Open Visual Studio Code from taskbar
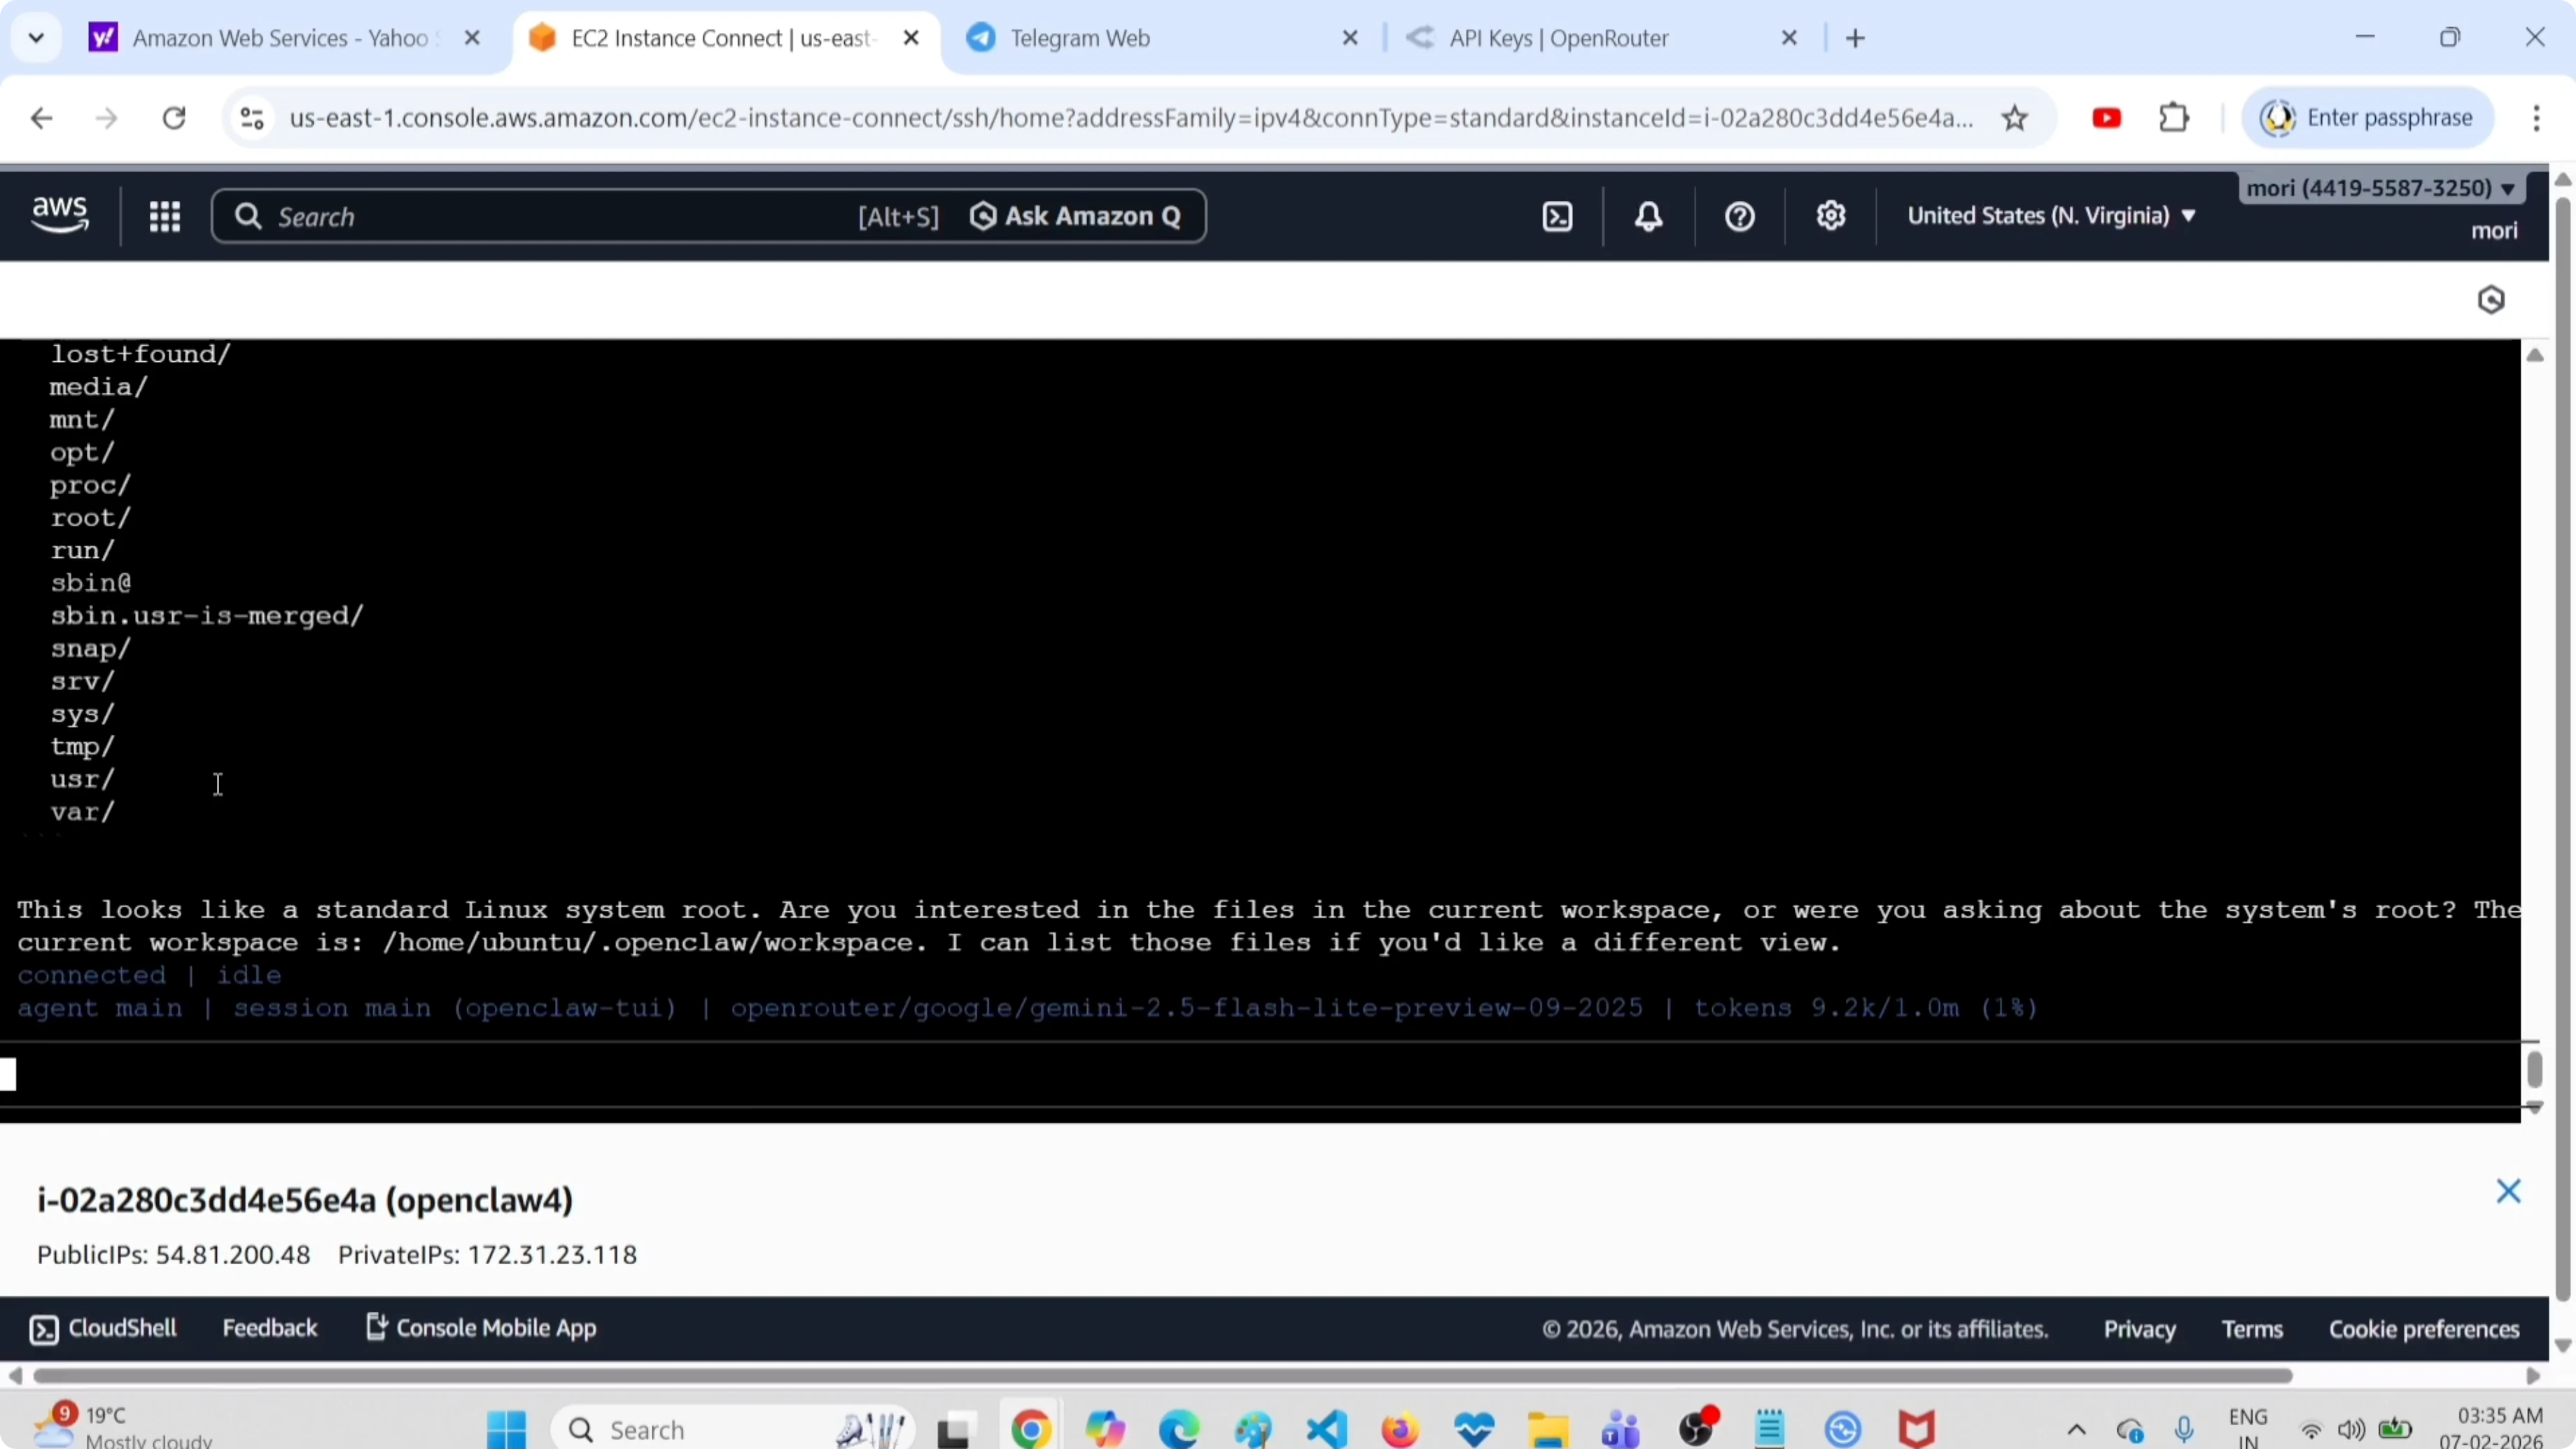Image resolution: width=2576 pixels, height=1449 pixels. 1326,1429
